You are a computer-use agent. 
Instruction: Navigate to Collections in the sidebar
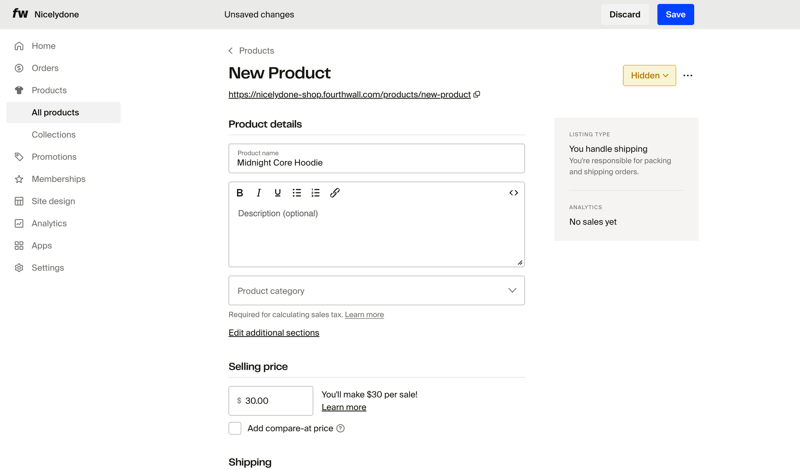(53, 135)
